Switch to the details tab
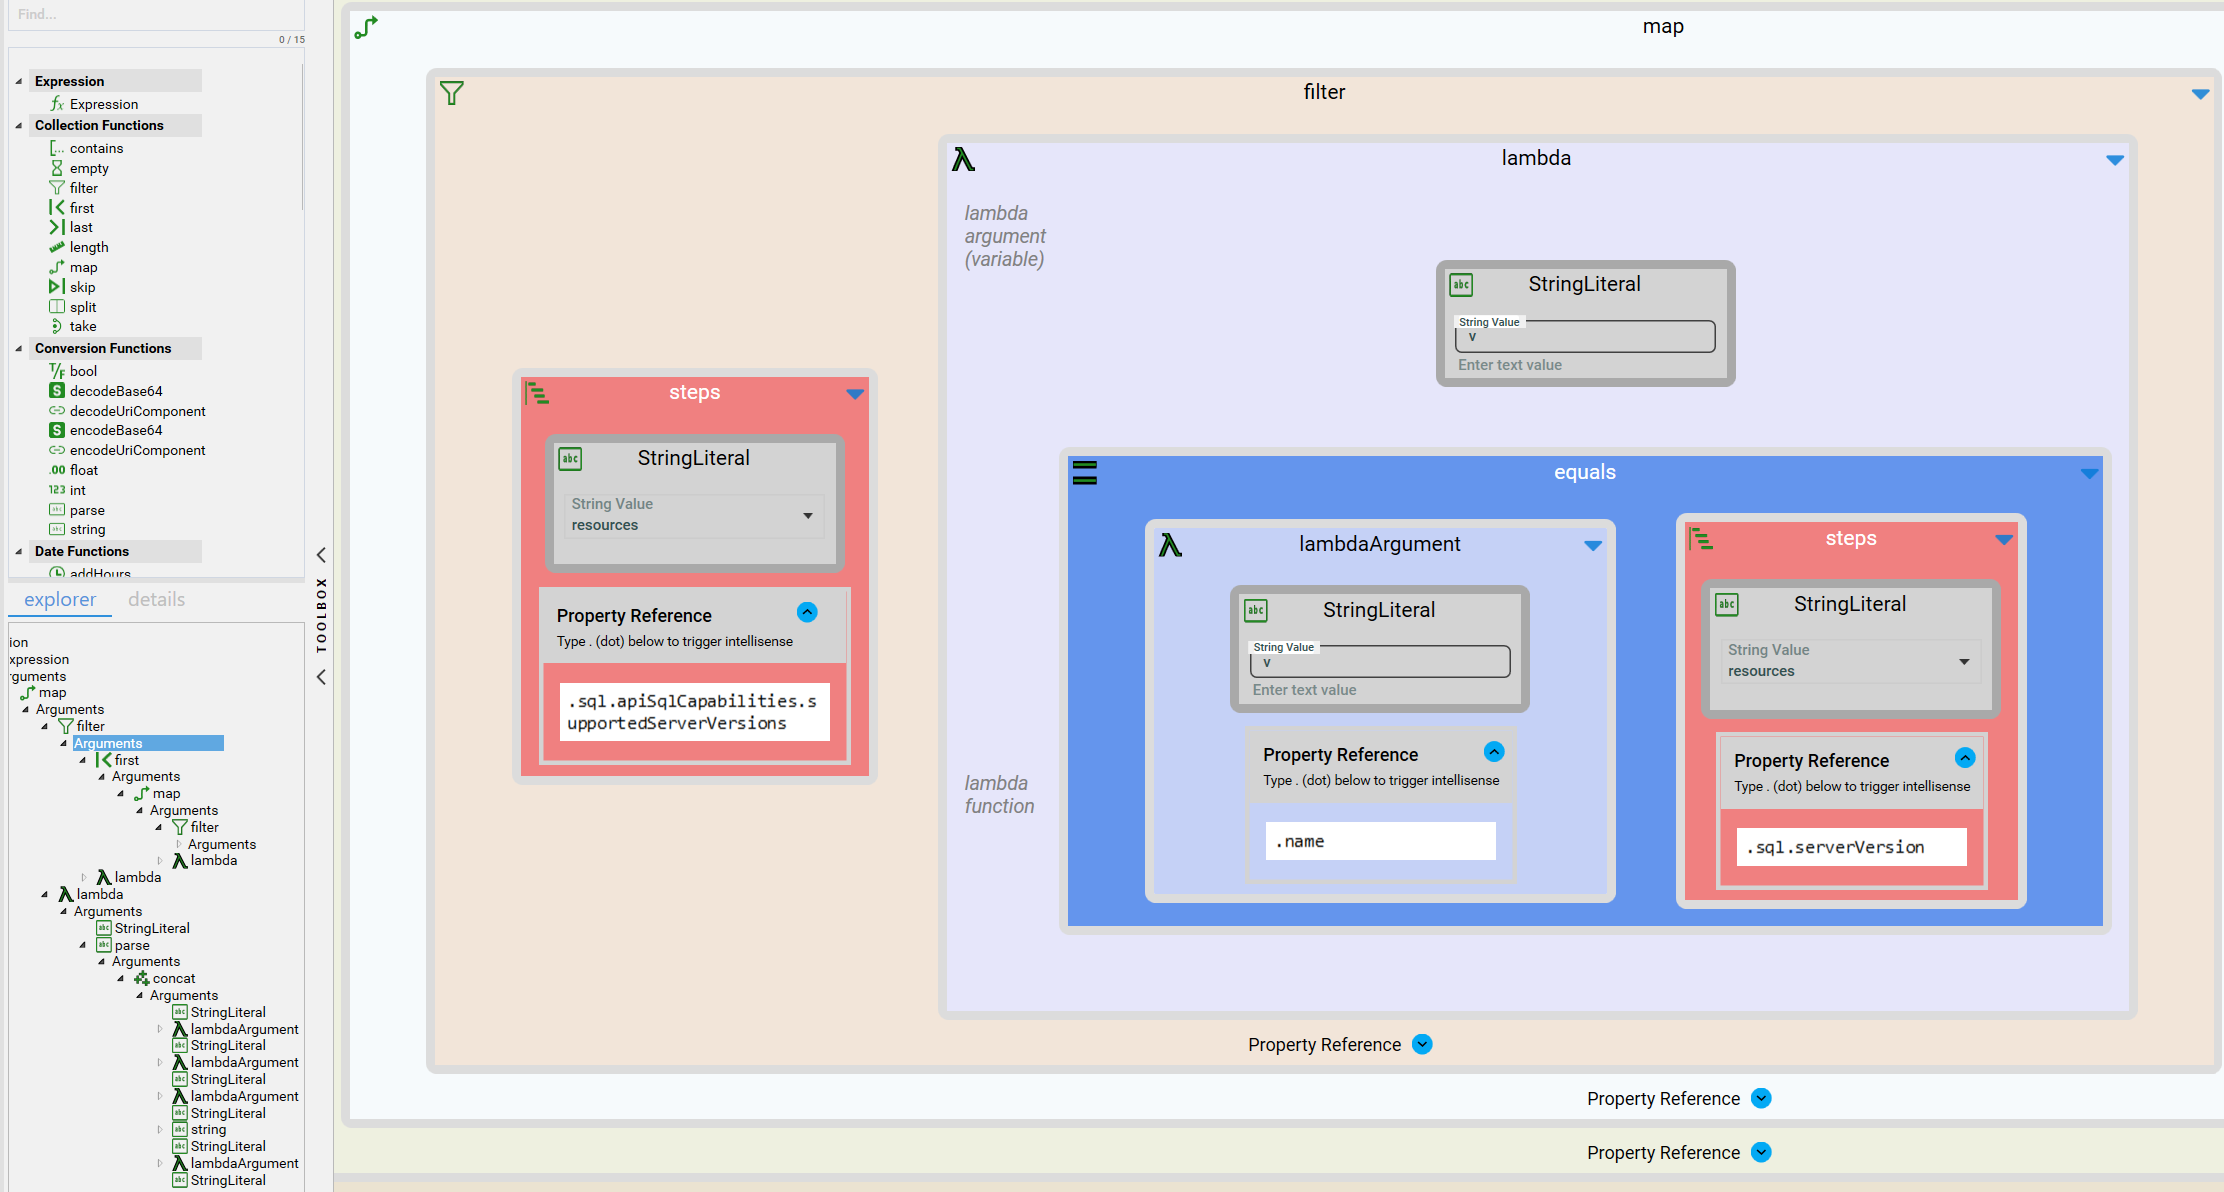Screen dimensions: 2224x1192 (156, 599)
